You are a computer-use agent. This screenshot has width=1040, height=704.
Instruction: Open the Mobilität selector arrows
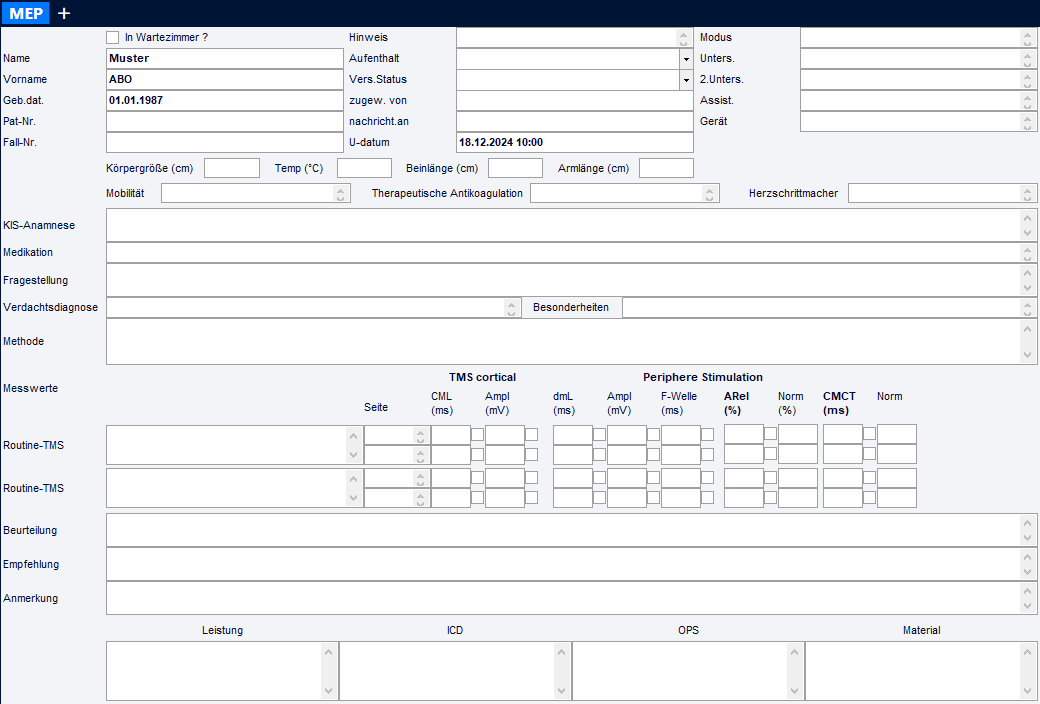coord(340,193)
